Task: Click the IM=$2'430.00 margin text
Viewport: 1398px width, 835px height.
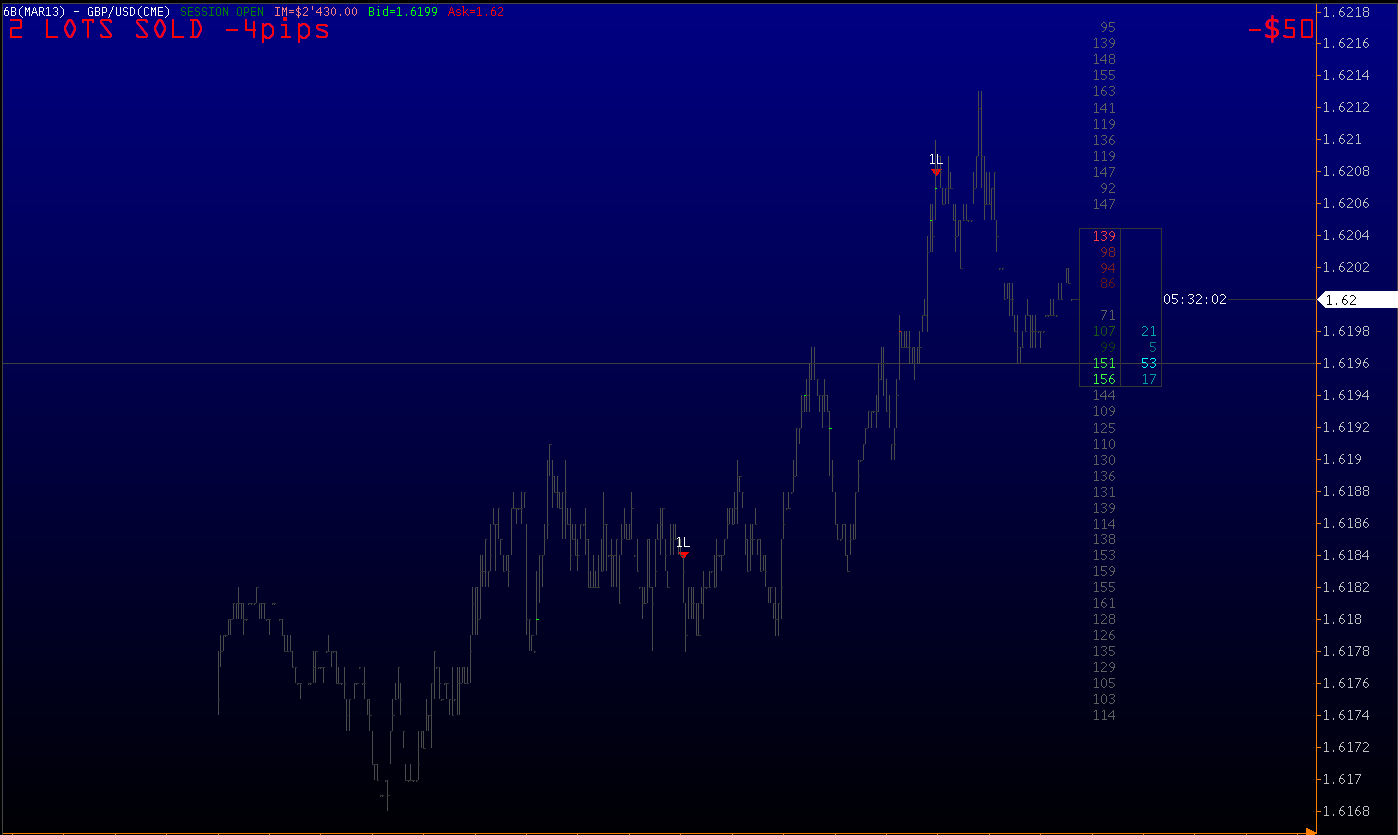Action: 316,12
